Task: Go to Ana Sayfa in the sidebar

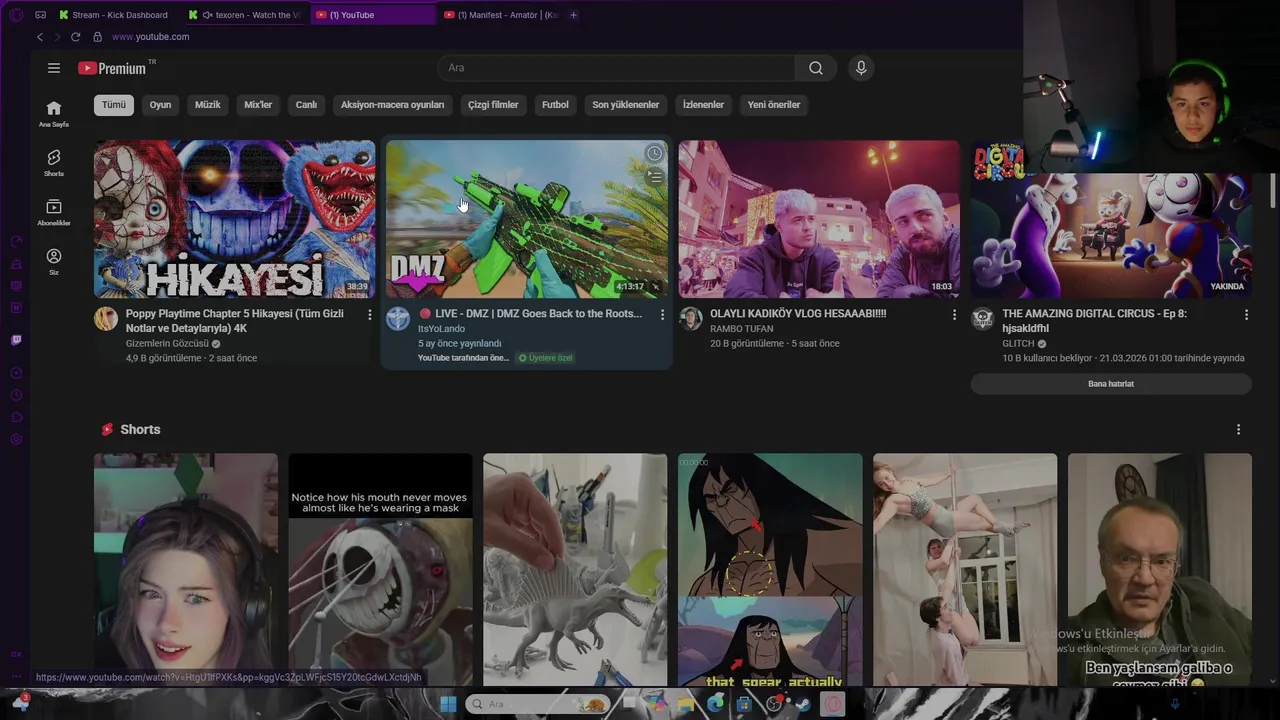Action: click(x=54, y=114)
